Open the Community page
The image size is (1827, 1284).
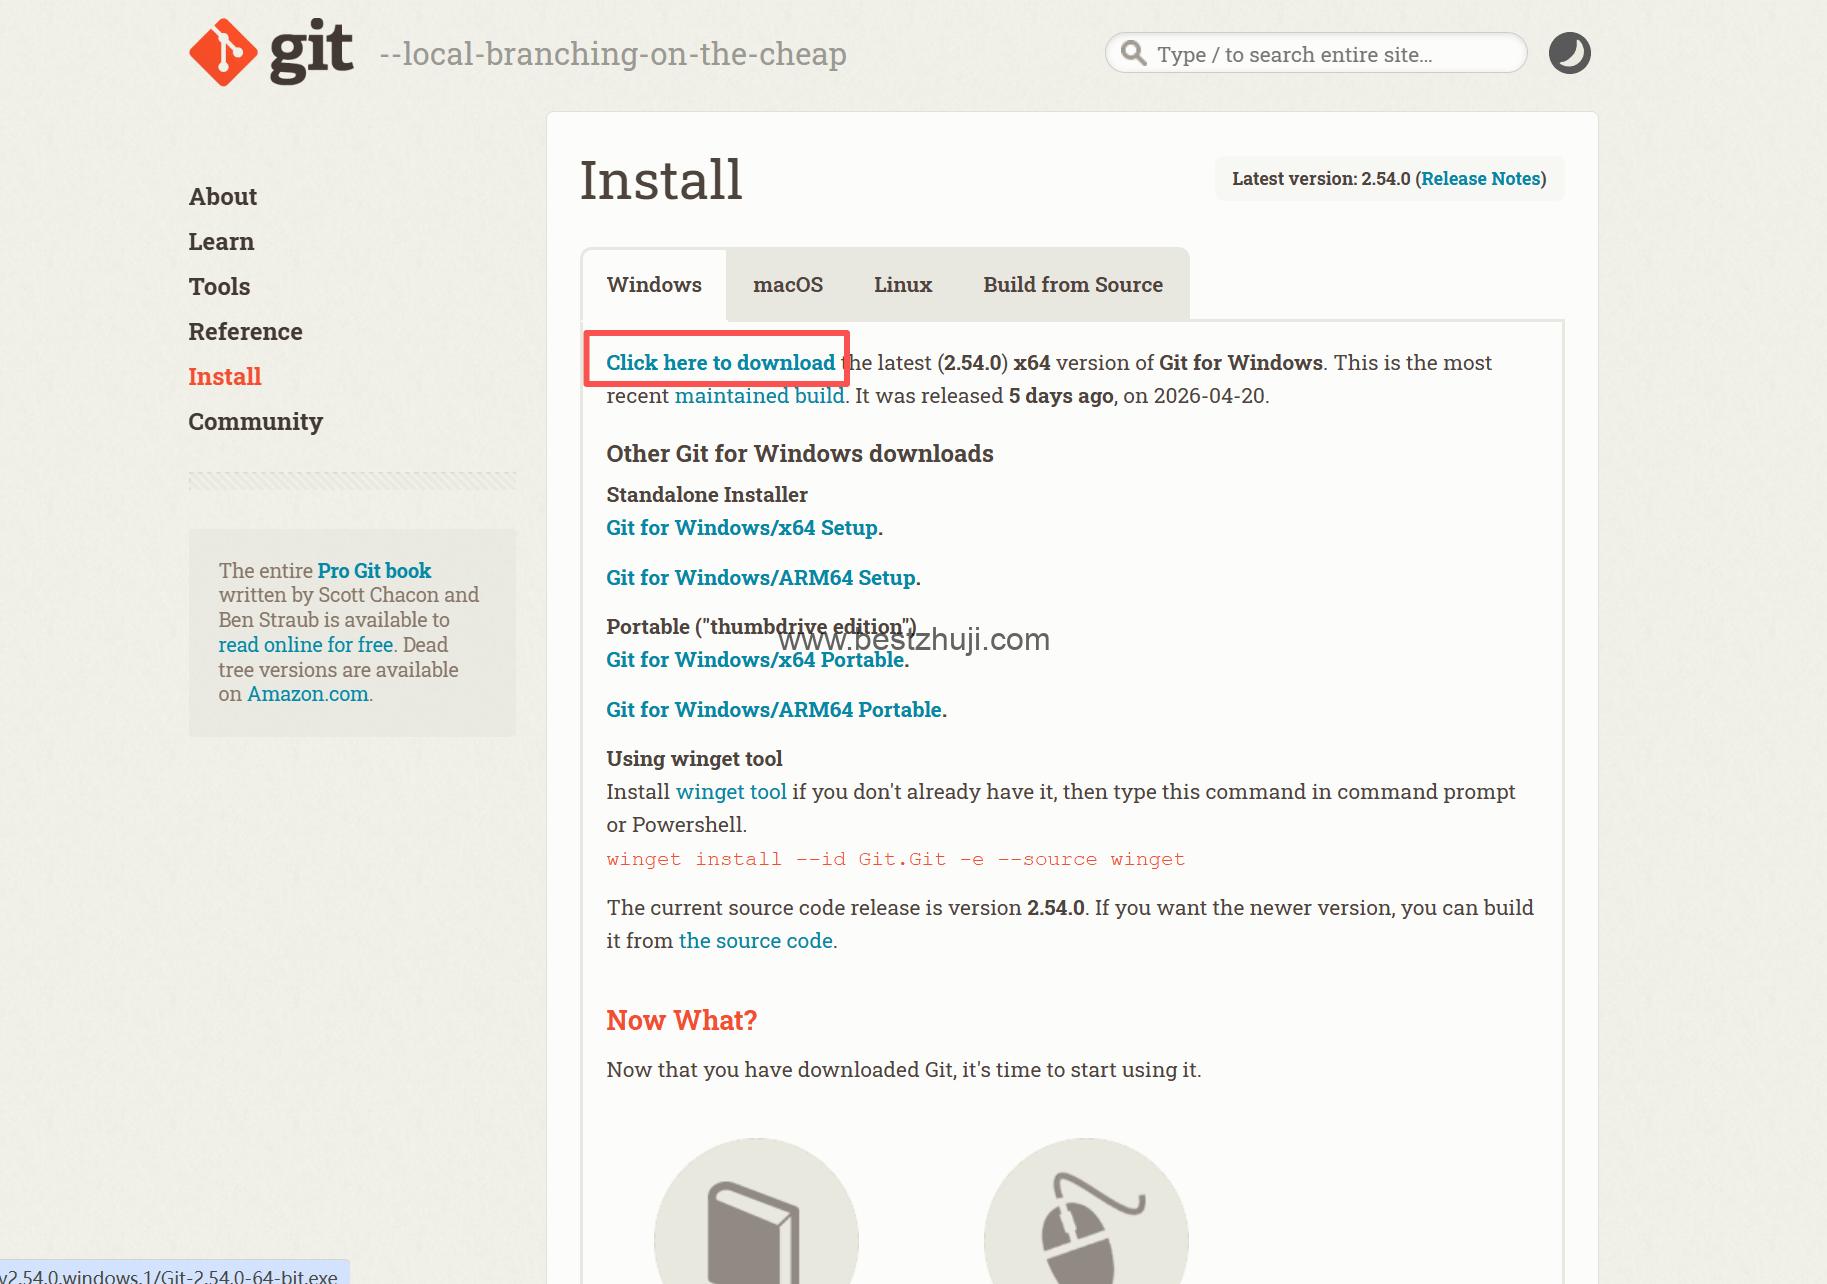[x=256, y=422]
